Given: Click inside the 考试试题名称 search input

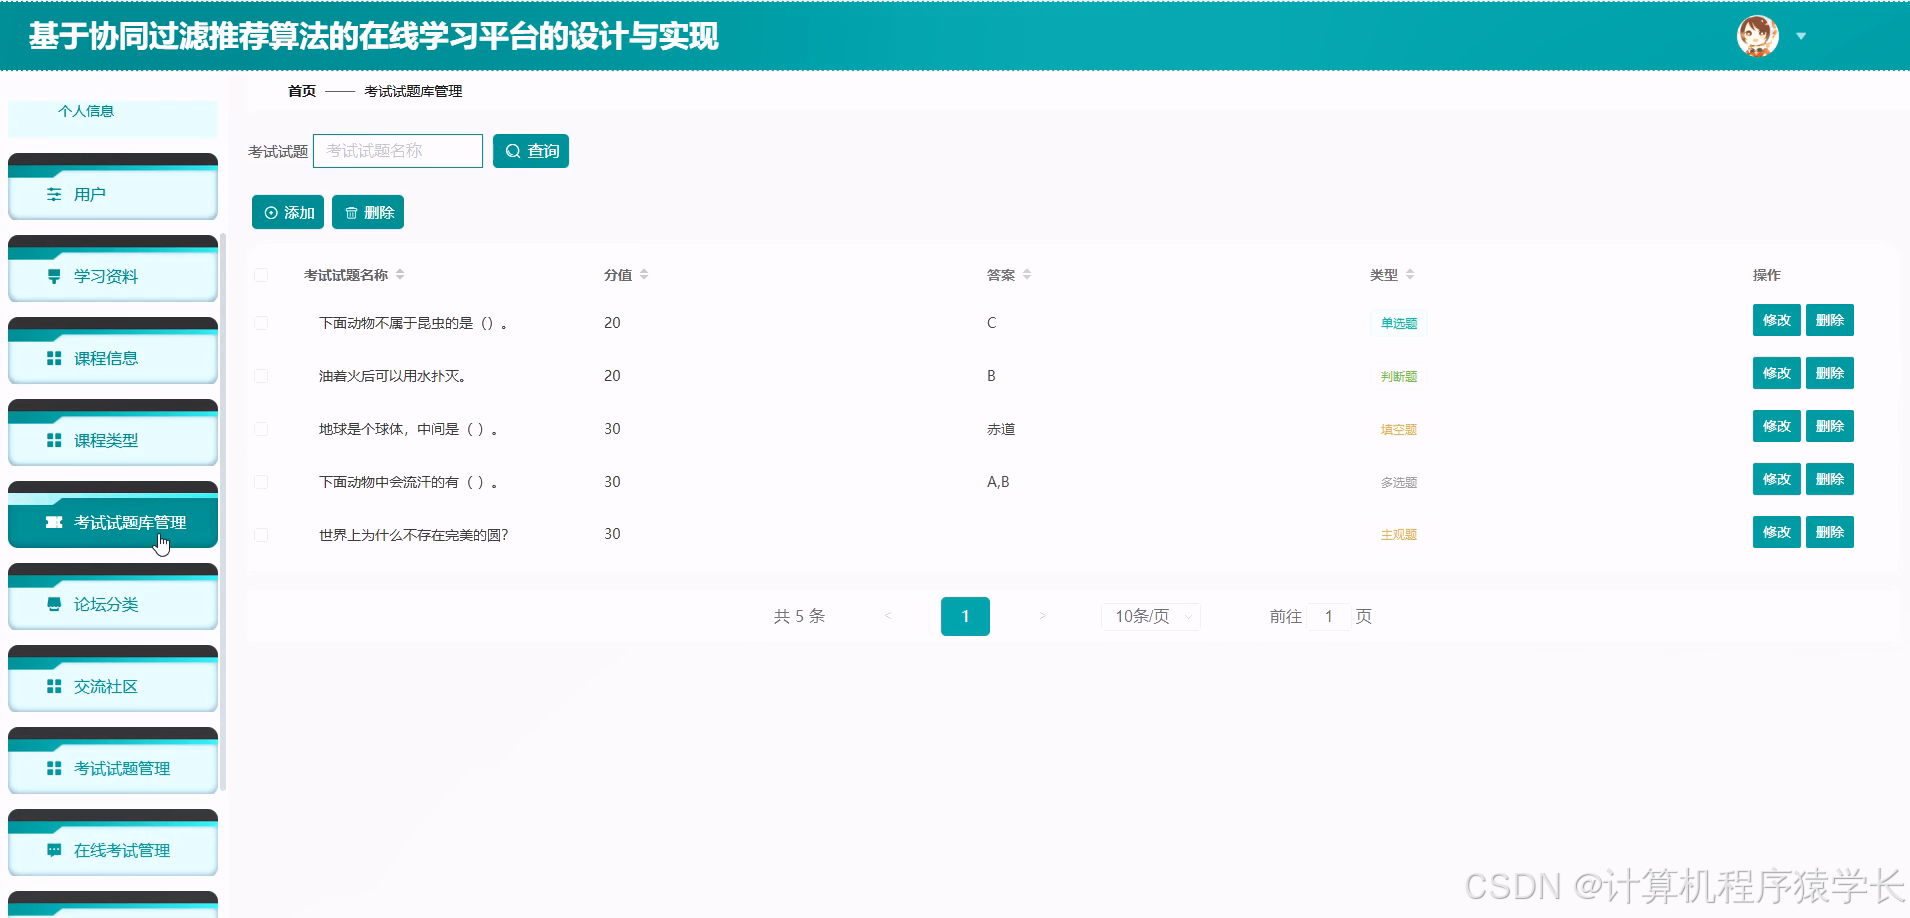Looking at the screenshot, I should pos(397,151).
